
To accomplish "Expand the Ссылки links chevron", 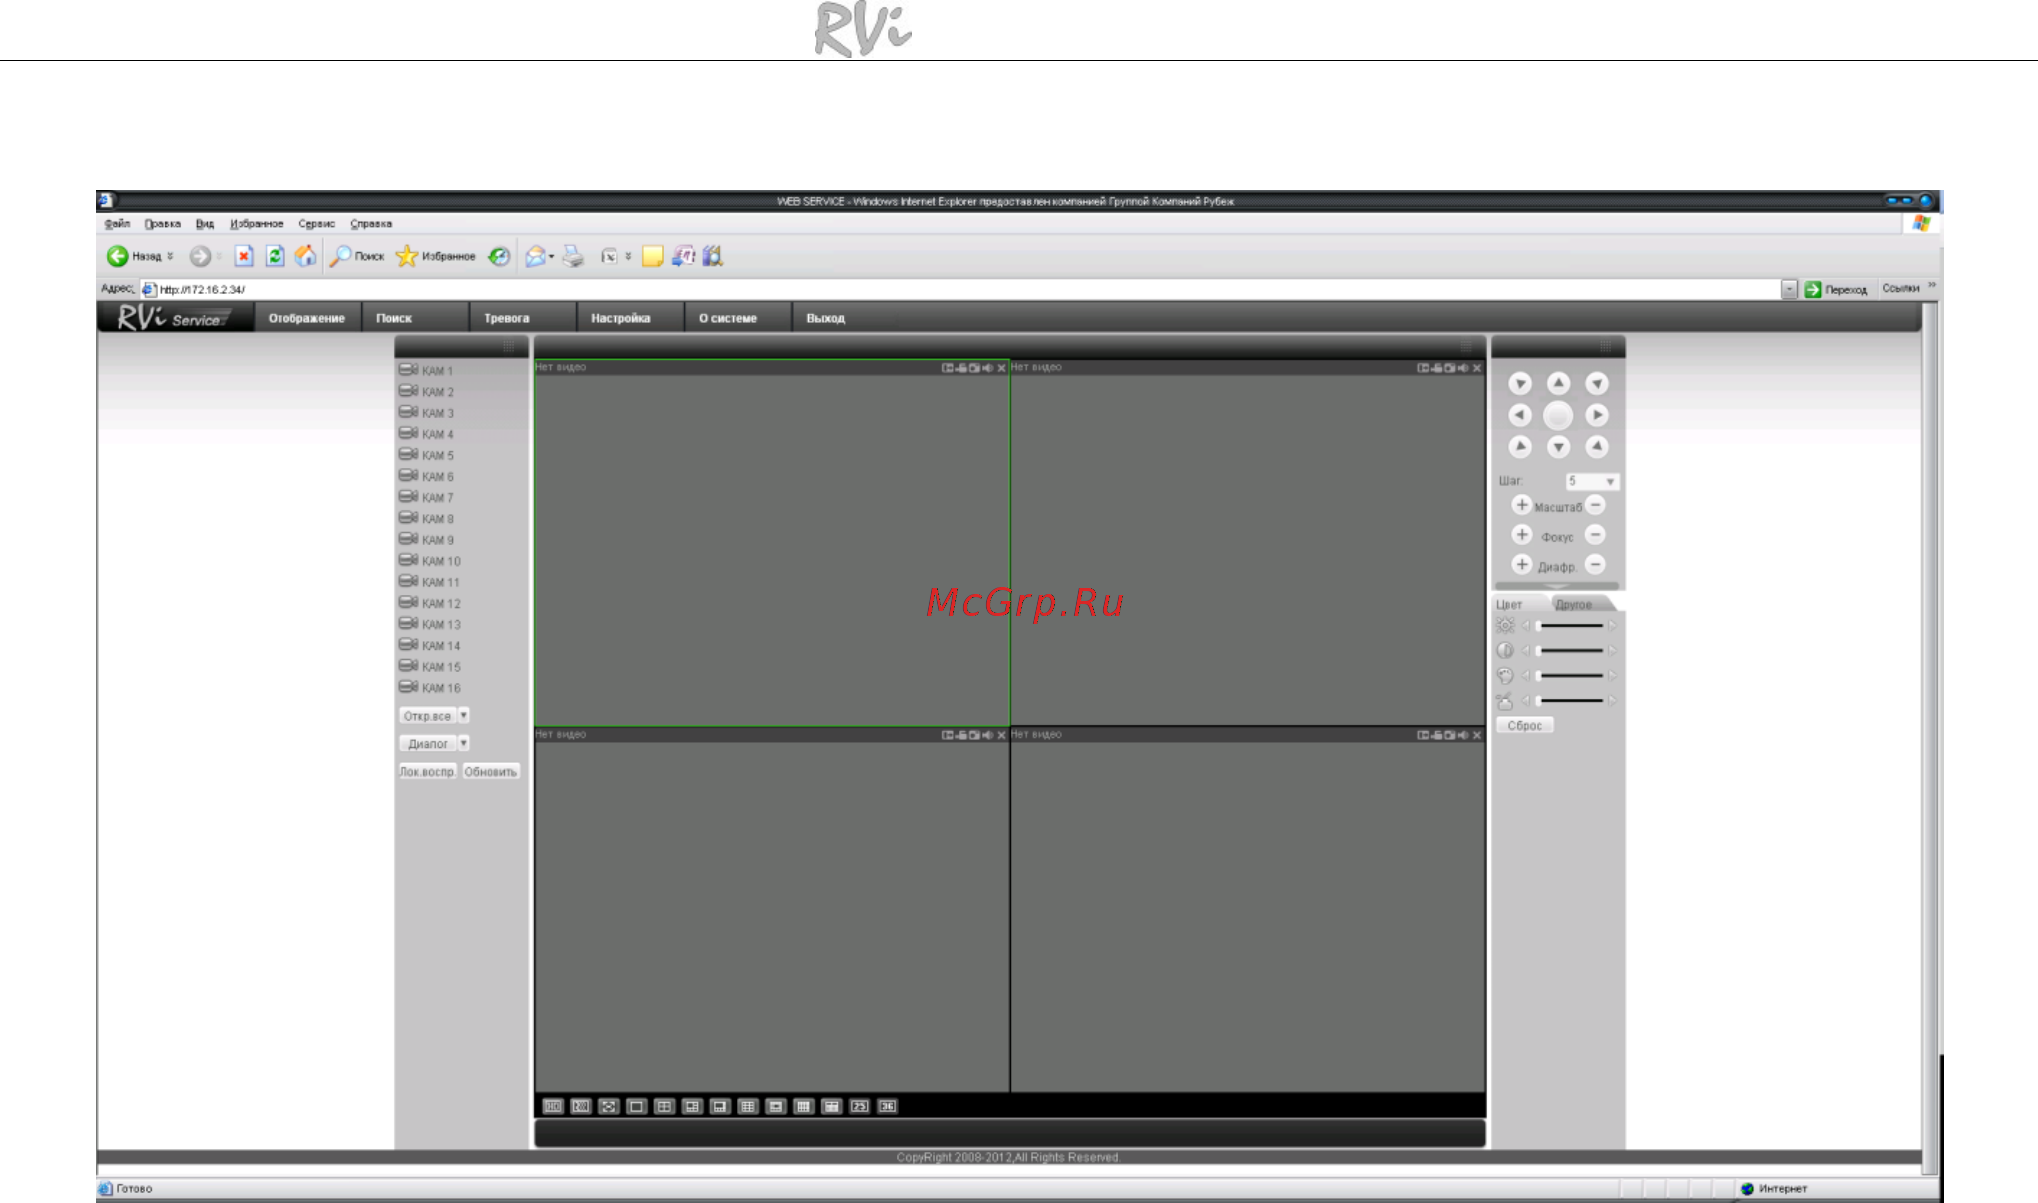I will (x=1932, y=287).
